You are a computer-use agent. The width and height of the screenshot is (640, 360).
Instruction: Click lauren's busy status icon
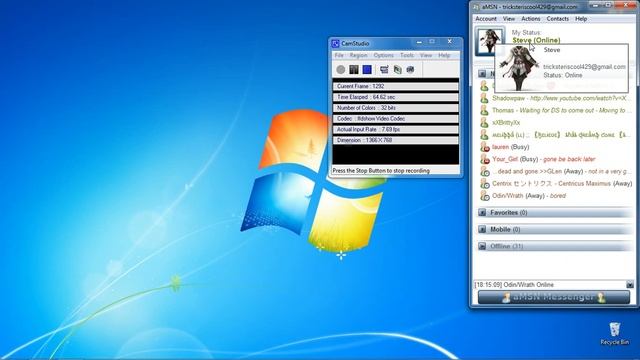click(x=484, y=147)
